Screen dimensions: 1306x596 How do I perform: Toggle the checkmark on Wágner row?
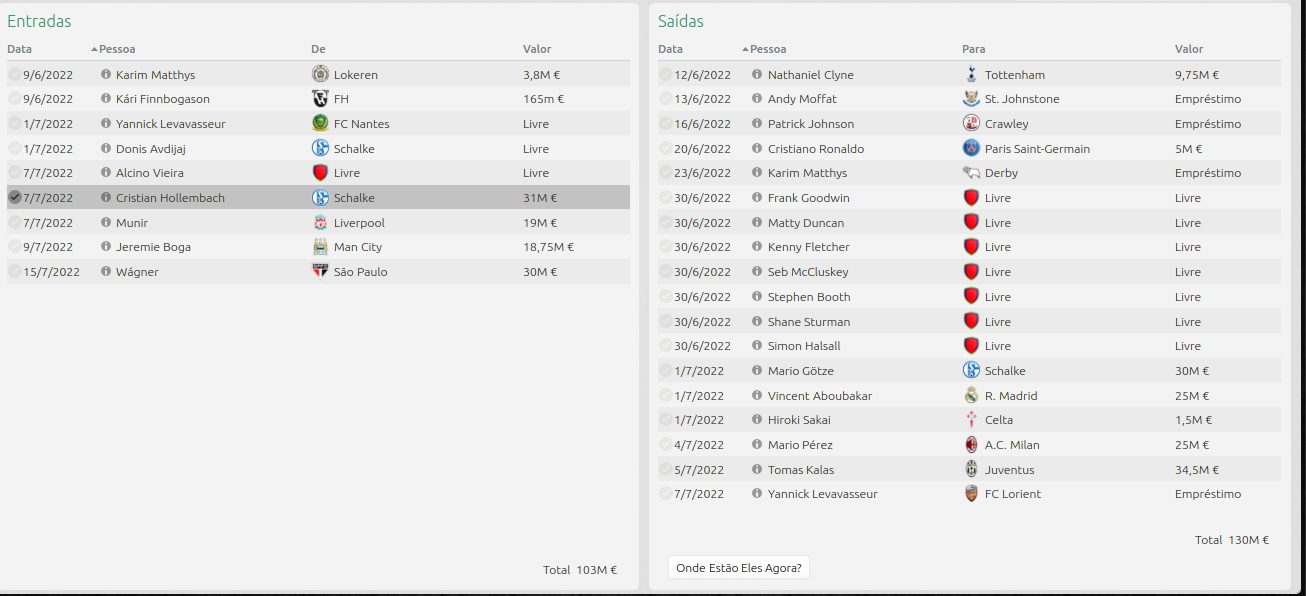tap(14, 272)
